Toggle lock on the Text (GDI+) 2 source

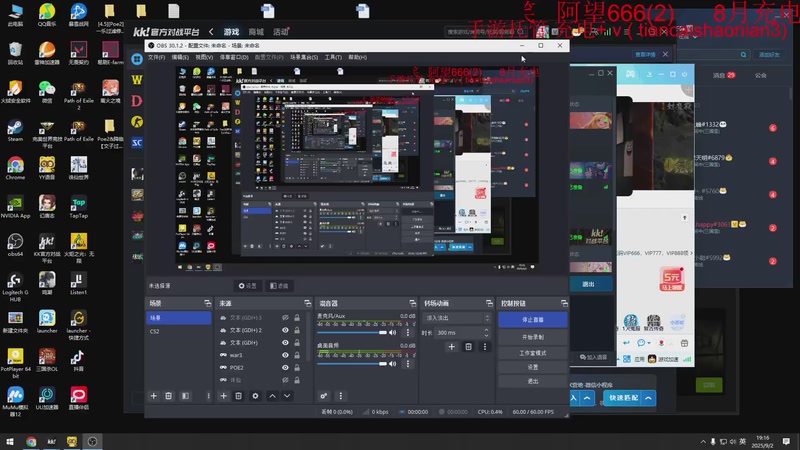pyautogui.click(x=297, y=330)
